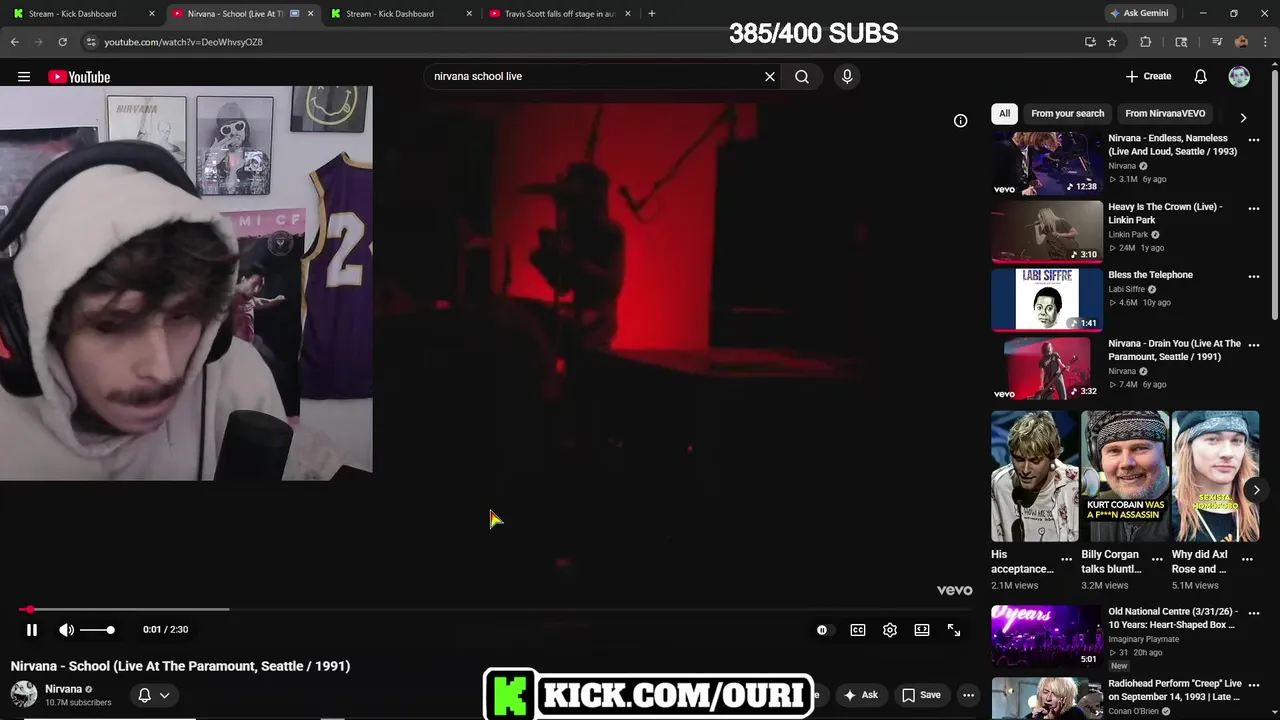
Task: Select the 'All' filter chip
Action: pyautogui.click(x=1005, y=114)
